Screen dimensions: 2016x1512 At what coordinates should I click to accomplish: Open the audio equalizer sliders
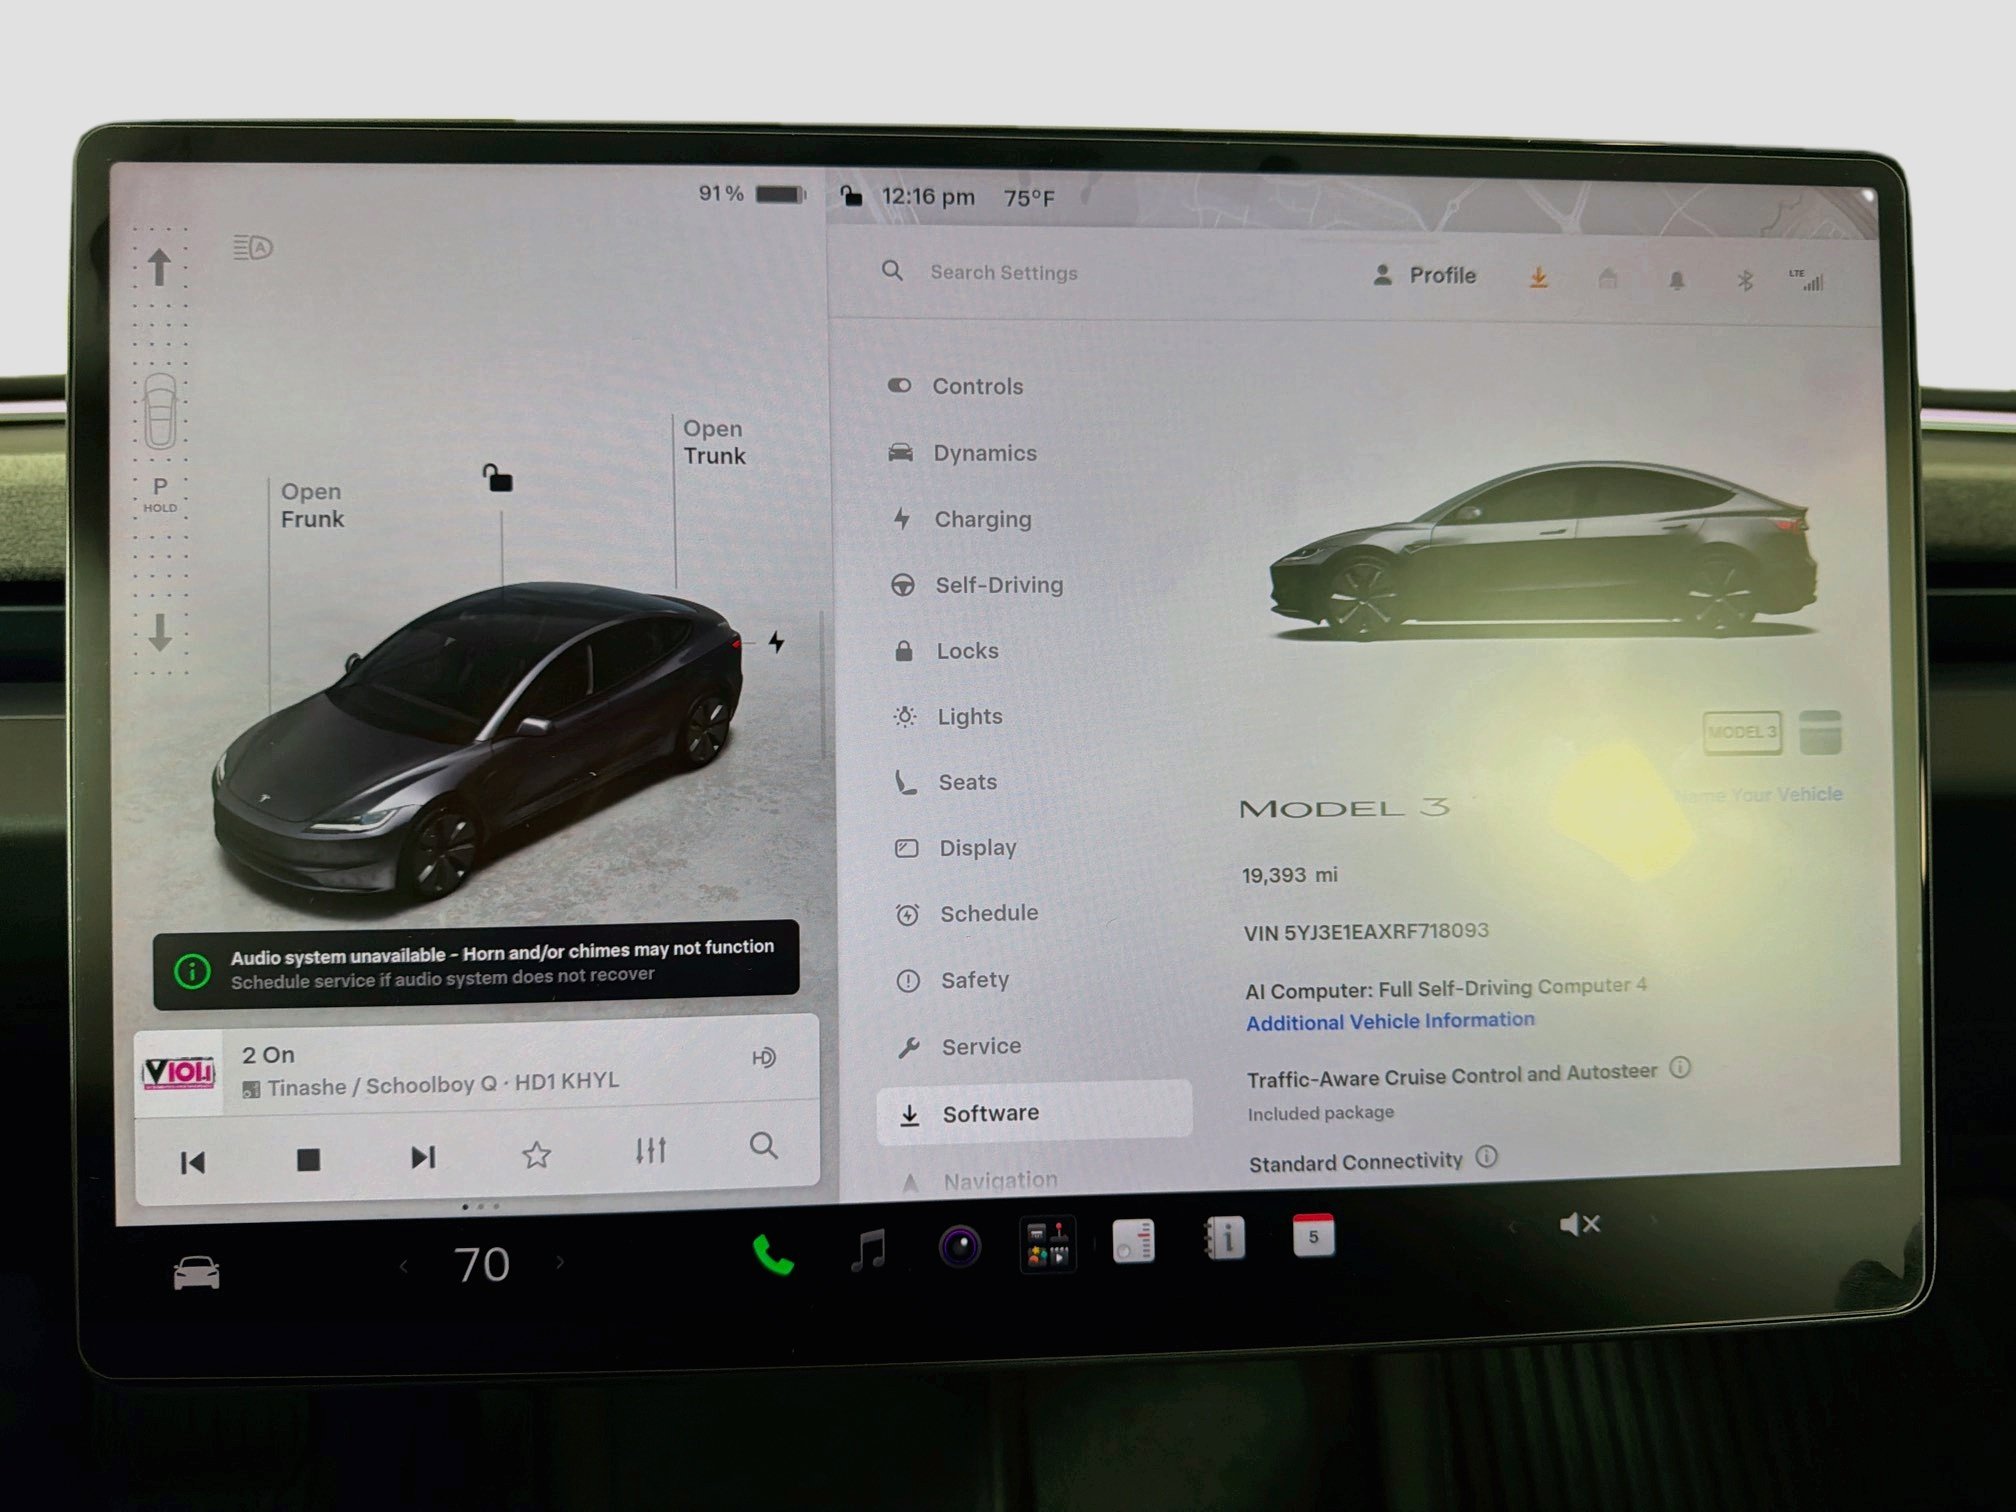pyautogui.click(x=651, y=1151)
